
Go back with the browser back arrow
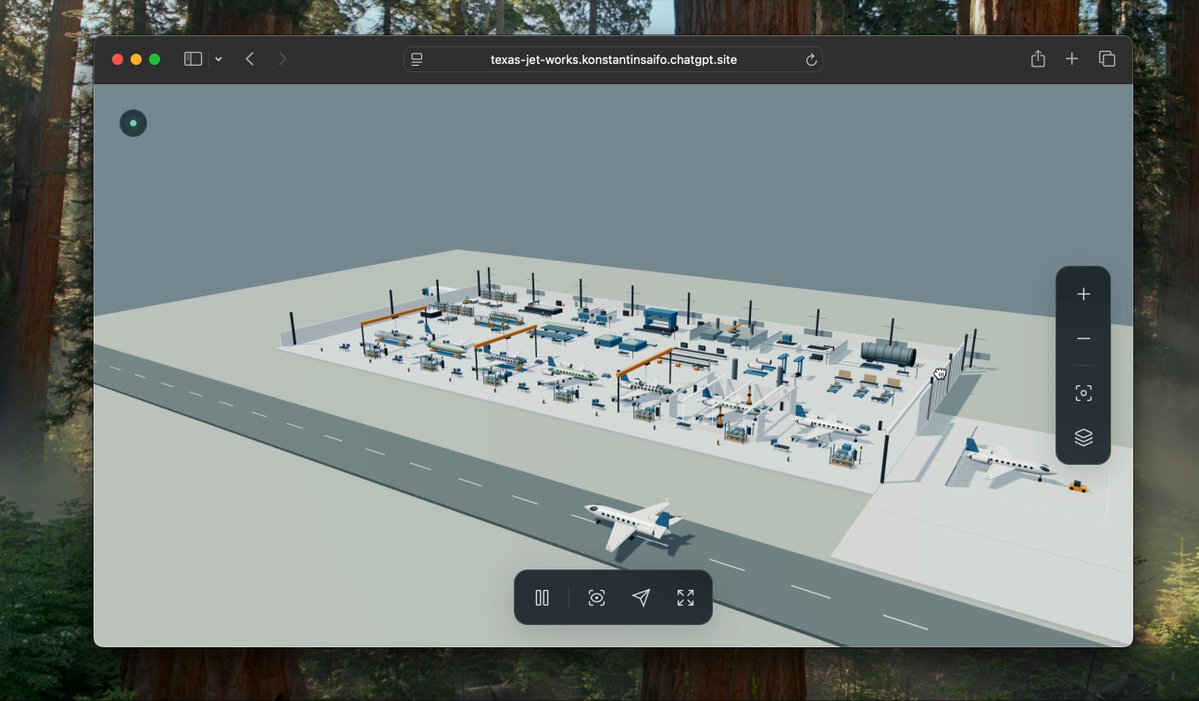pos(249,59)
